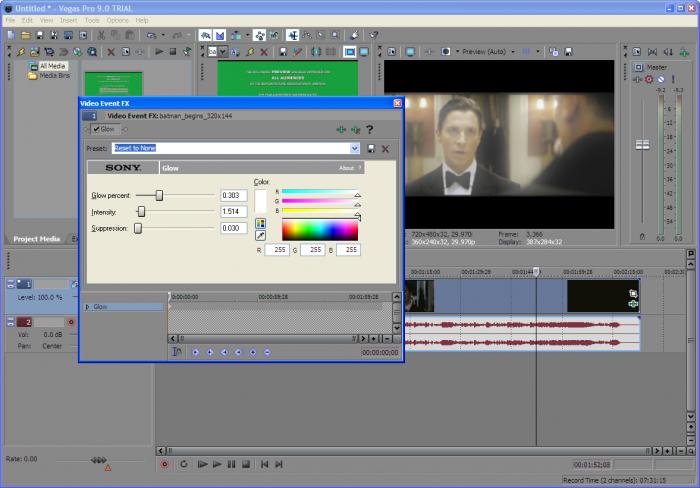
Task: Click the About link in Glow panel
Action: (x=348, y=168)
